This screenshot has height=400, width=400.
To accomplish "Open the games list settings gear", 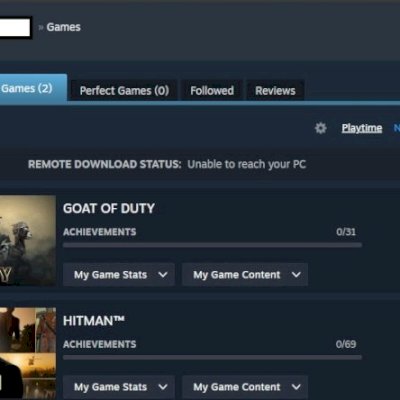I will [321, 128].
